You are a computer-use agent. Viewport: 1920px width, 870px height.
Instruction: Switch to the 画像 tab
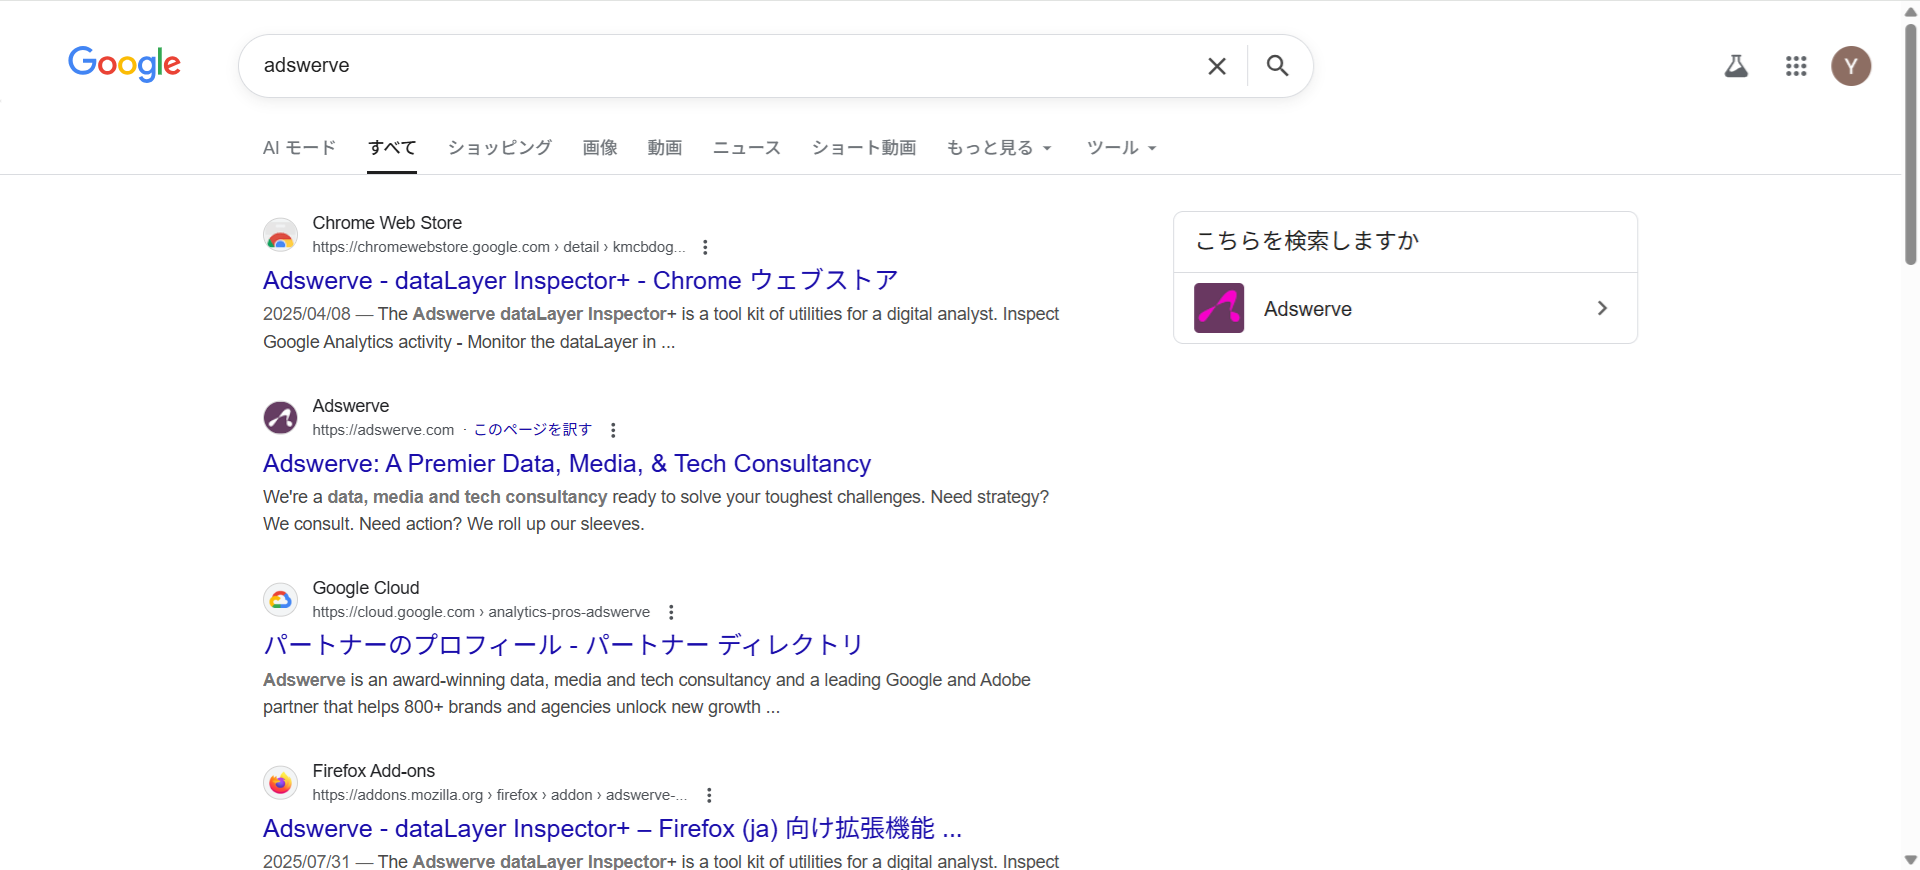point(600,148)
